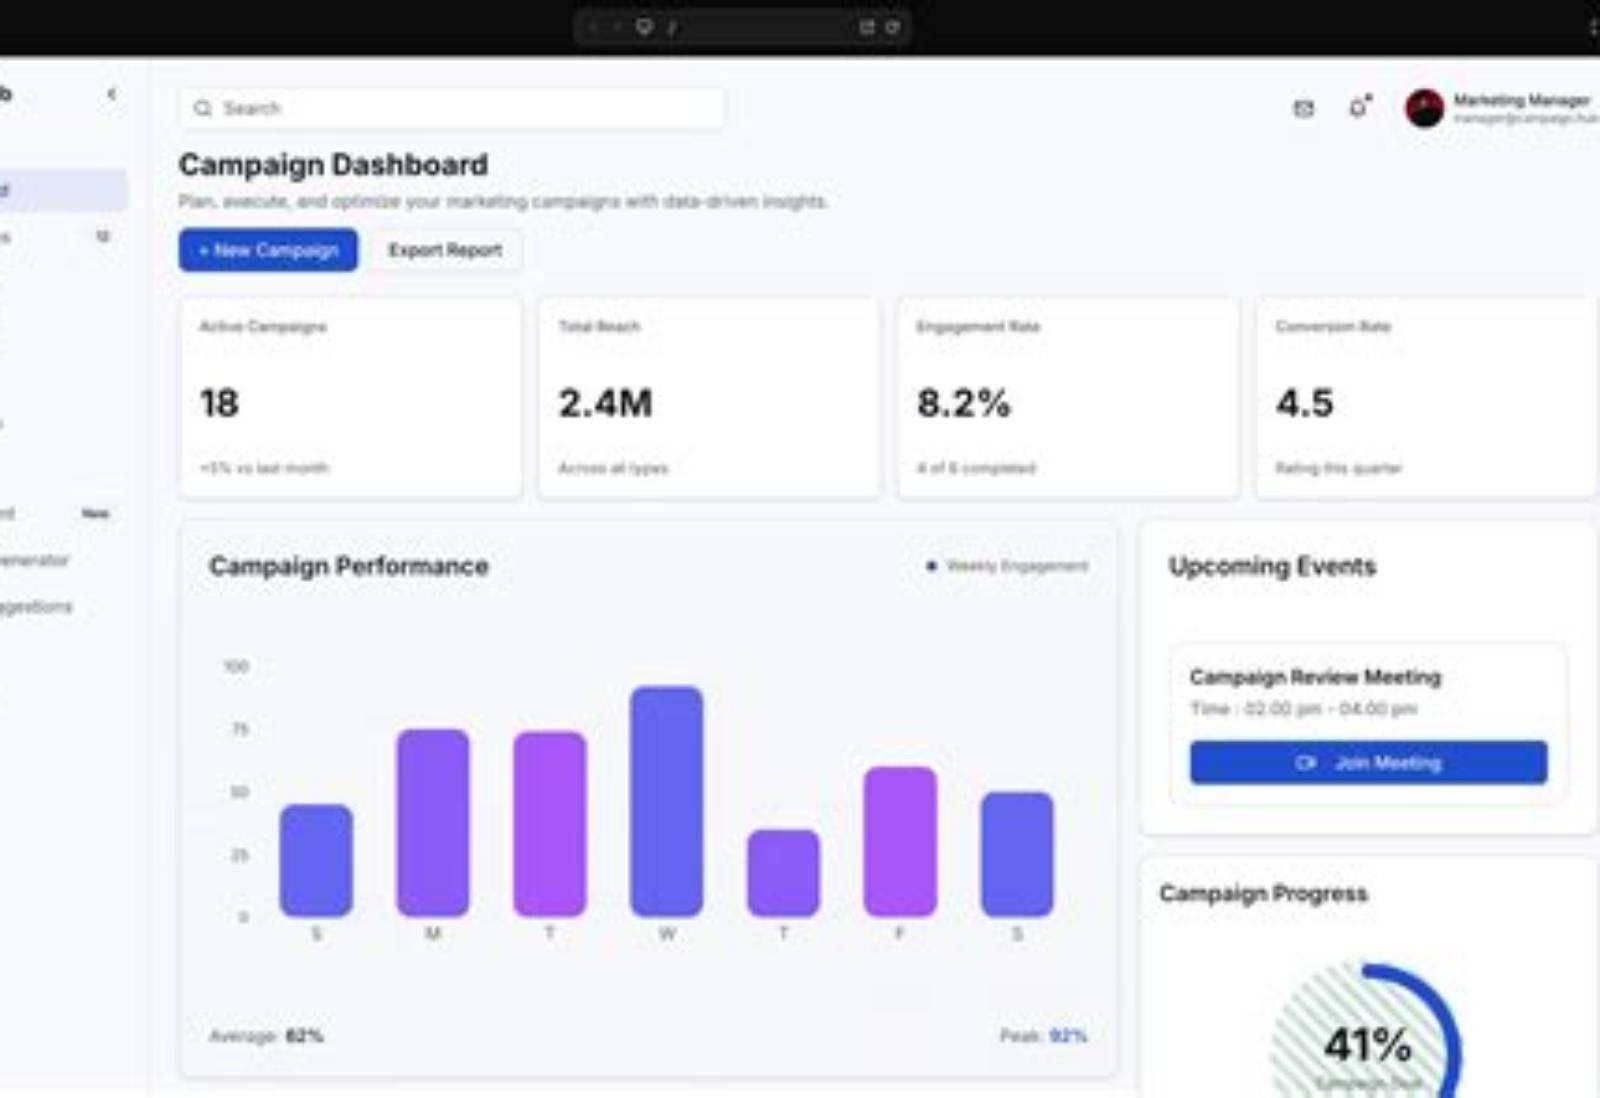The image size is (1600, 1098).
Task: Click the browser reload icon
Action: (x=892, y=27)
